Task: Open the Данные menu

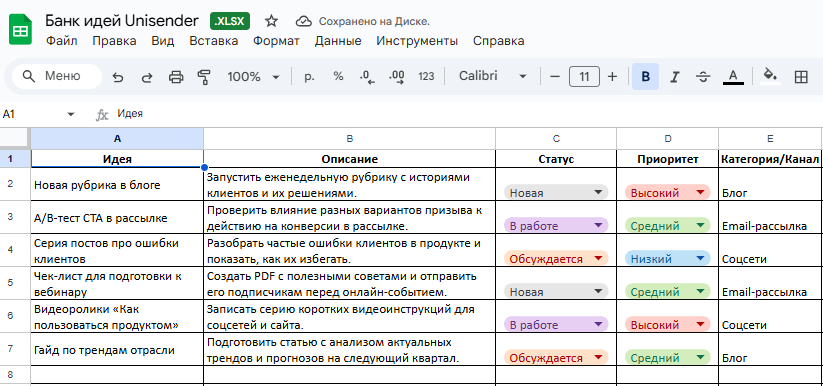Action: (x=338, y=41)
